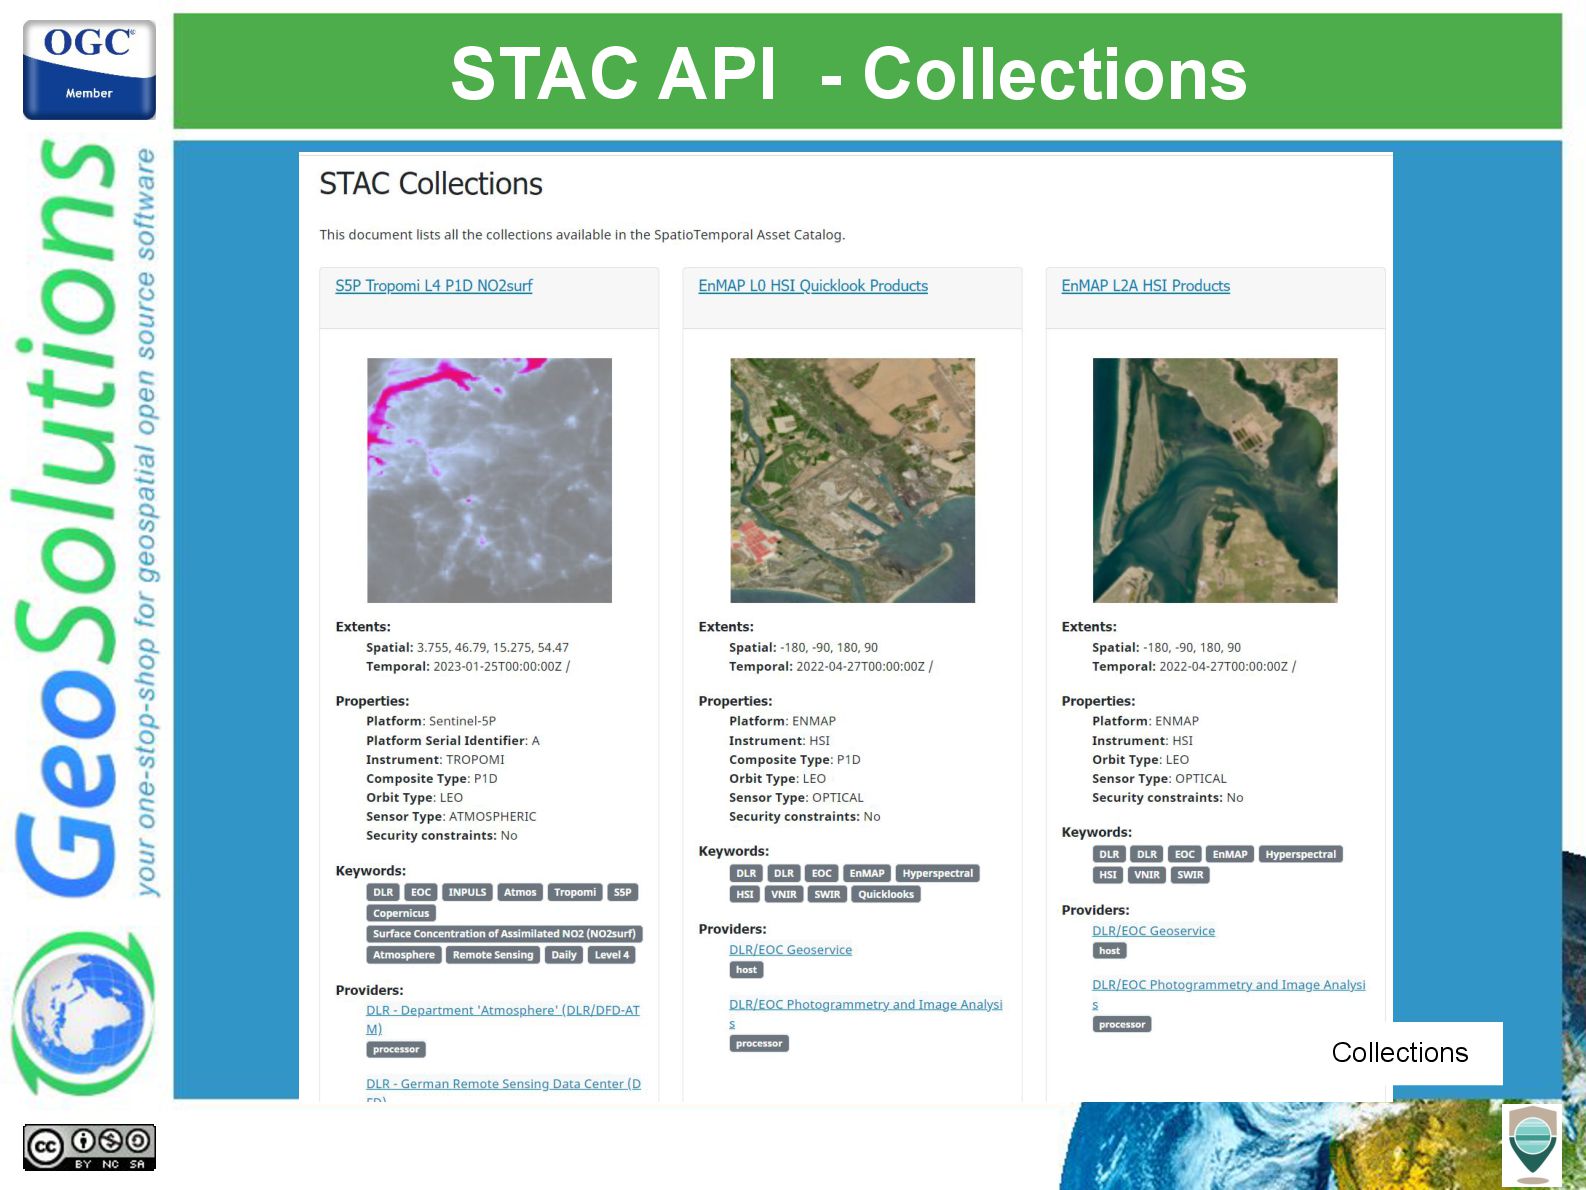Screen dimensions: 1586x1190
Task: Click the Copernicus keyword badge
Action: click(x=401, y=913)
